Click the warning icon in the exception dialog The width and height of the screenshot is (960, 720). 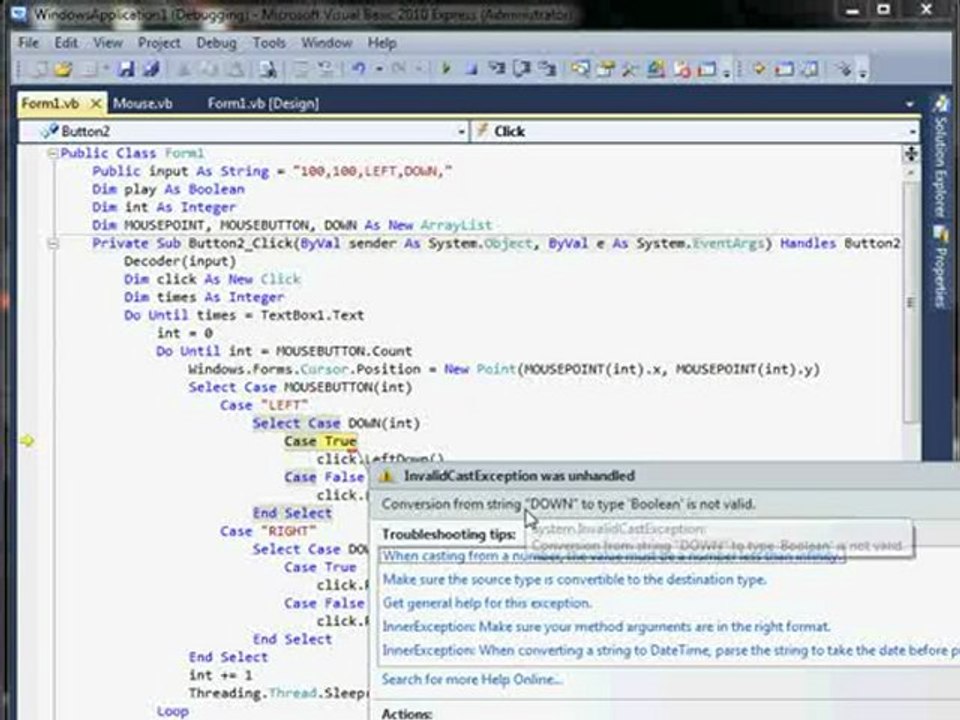386,476
